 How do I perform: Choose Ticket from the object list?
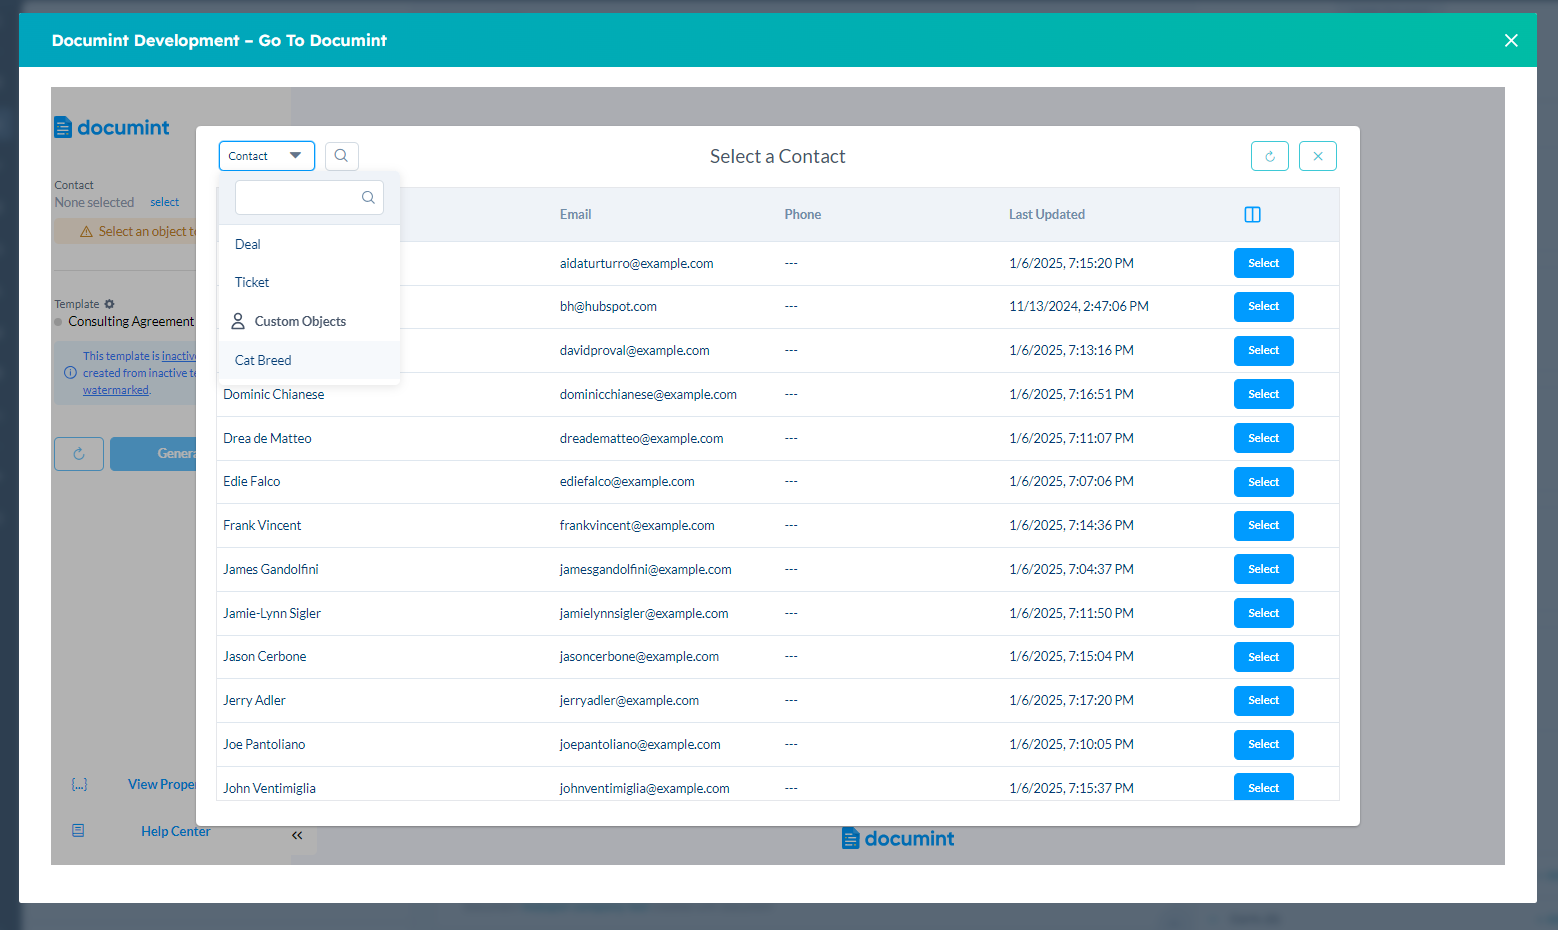pos(252,283)
